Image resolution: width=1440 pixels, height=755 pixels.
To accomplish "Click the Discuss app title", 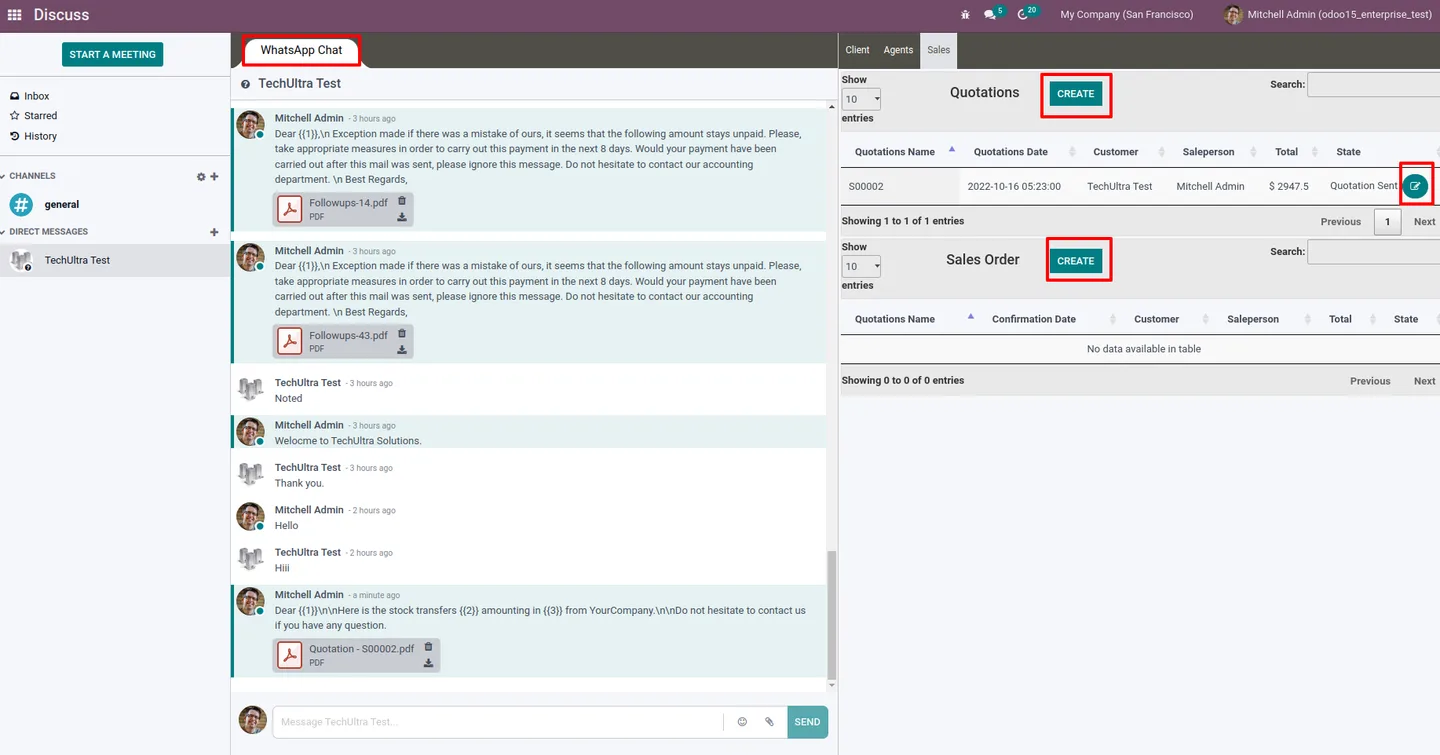I will pyautogui.click(x=61, y=15).
